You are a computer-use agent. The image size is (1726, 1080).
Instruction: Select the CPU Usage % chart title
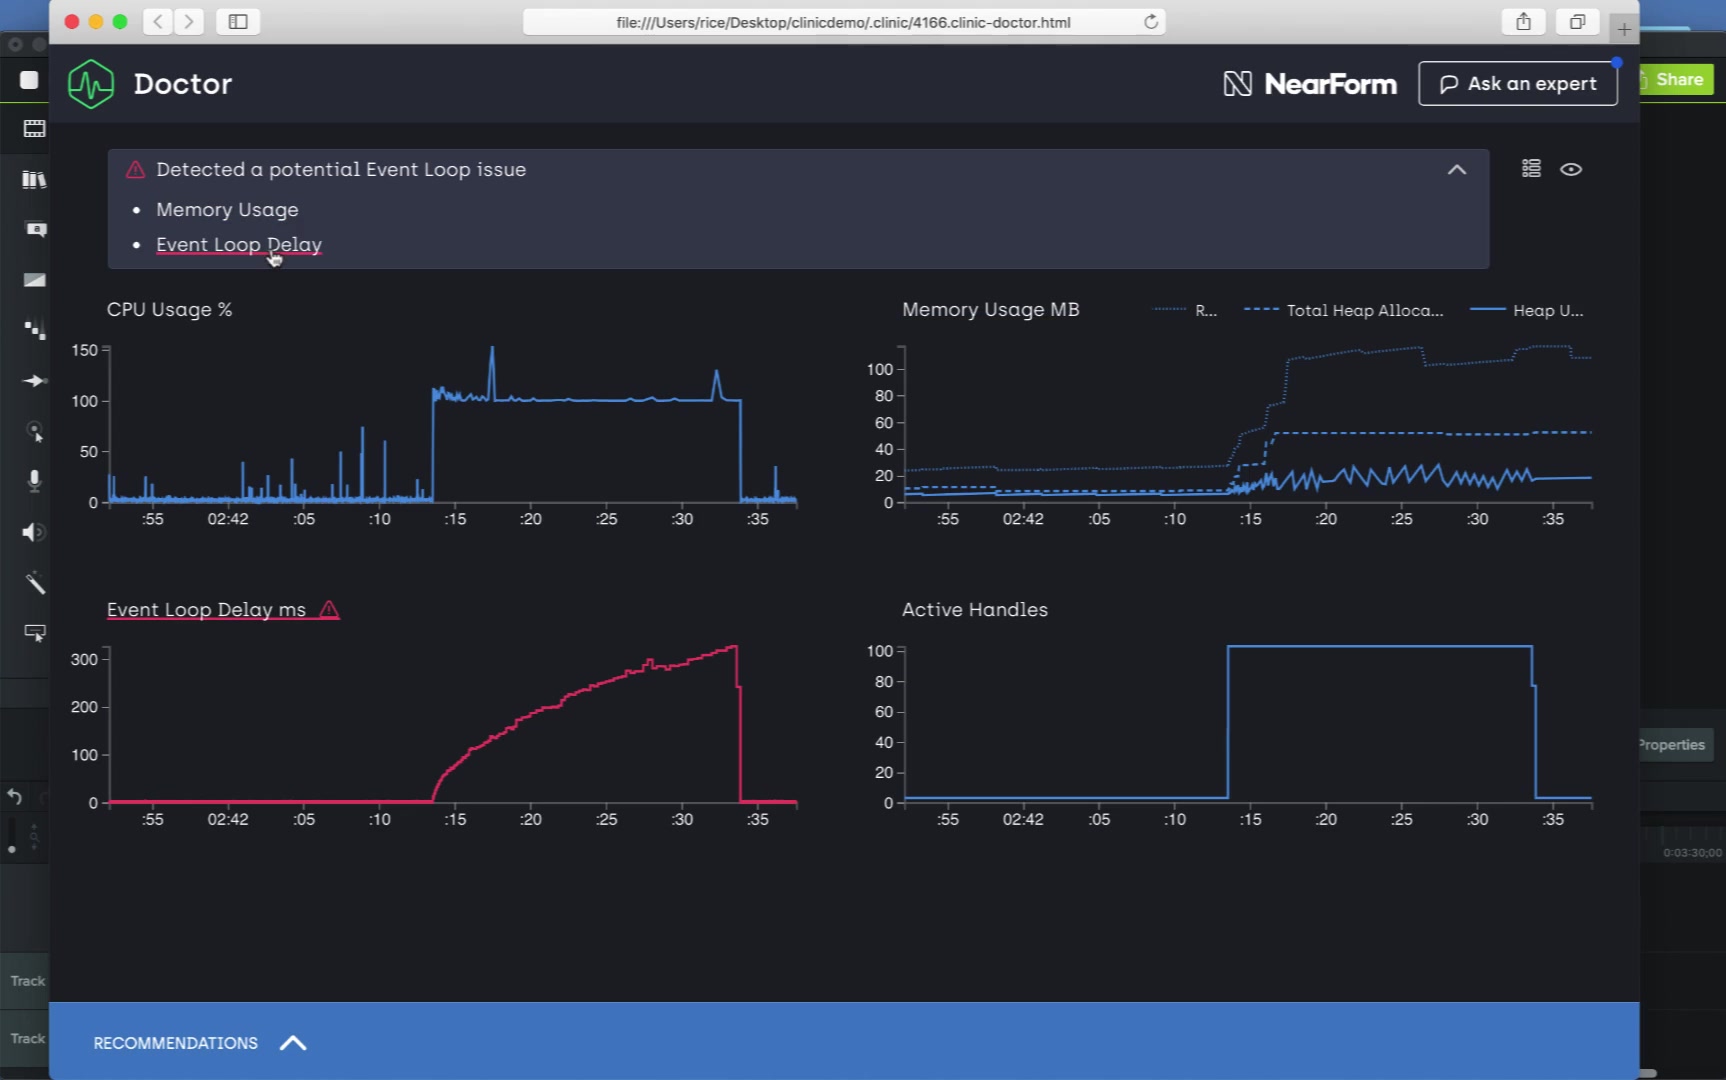click(169, 310)
